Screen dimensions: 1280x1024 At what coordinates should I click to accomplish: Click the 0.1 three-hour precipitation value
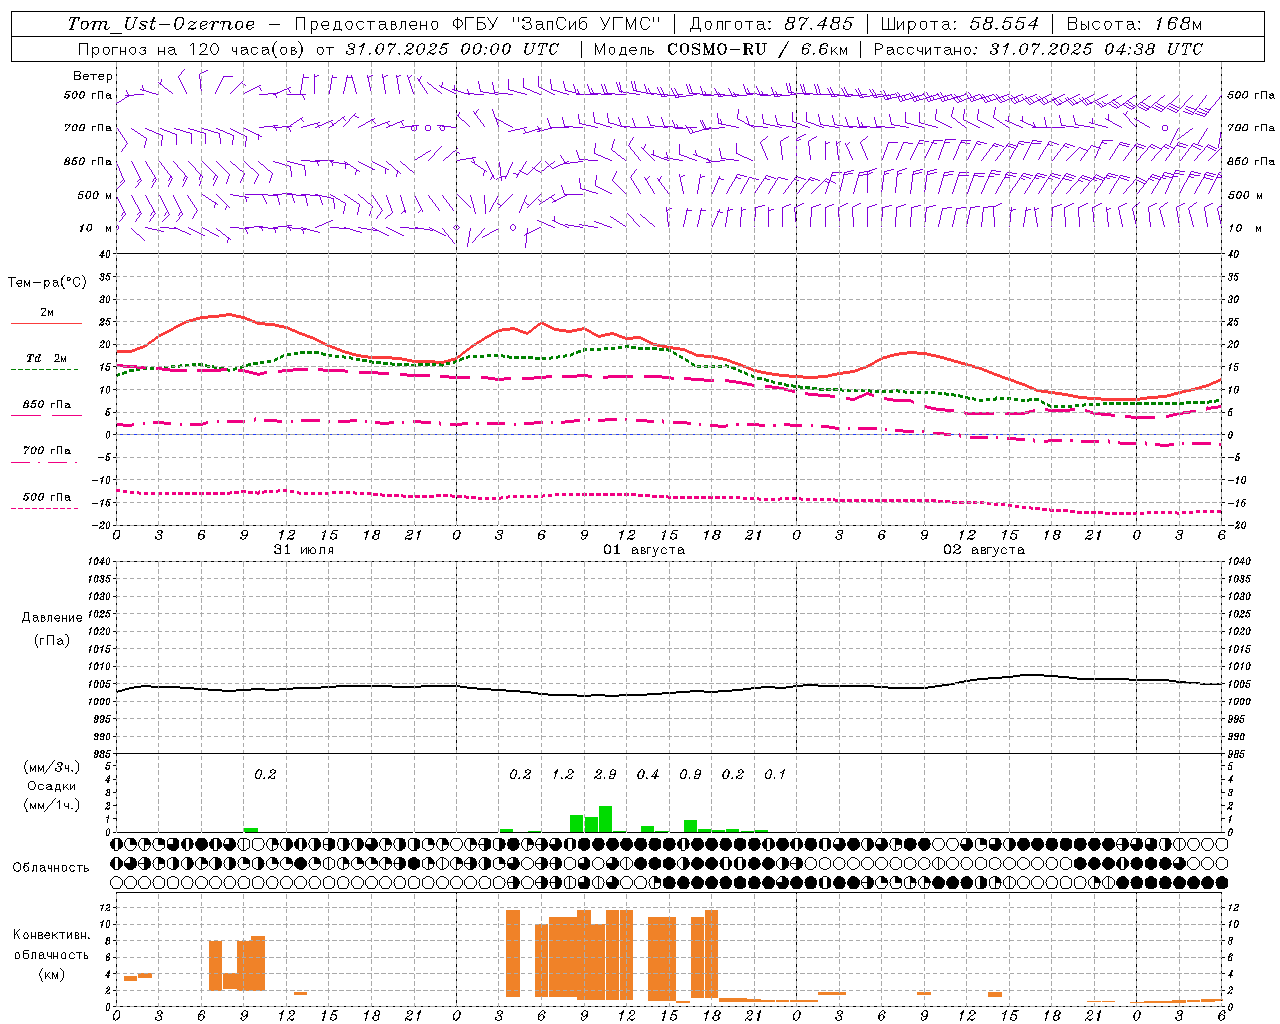click(x=775, y=774)
